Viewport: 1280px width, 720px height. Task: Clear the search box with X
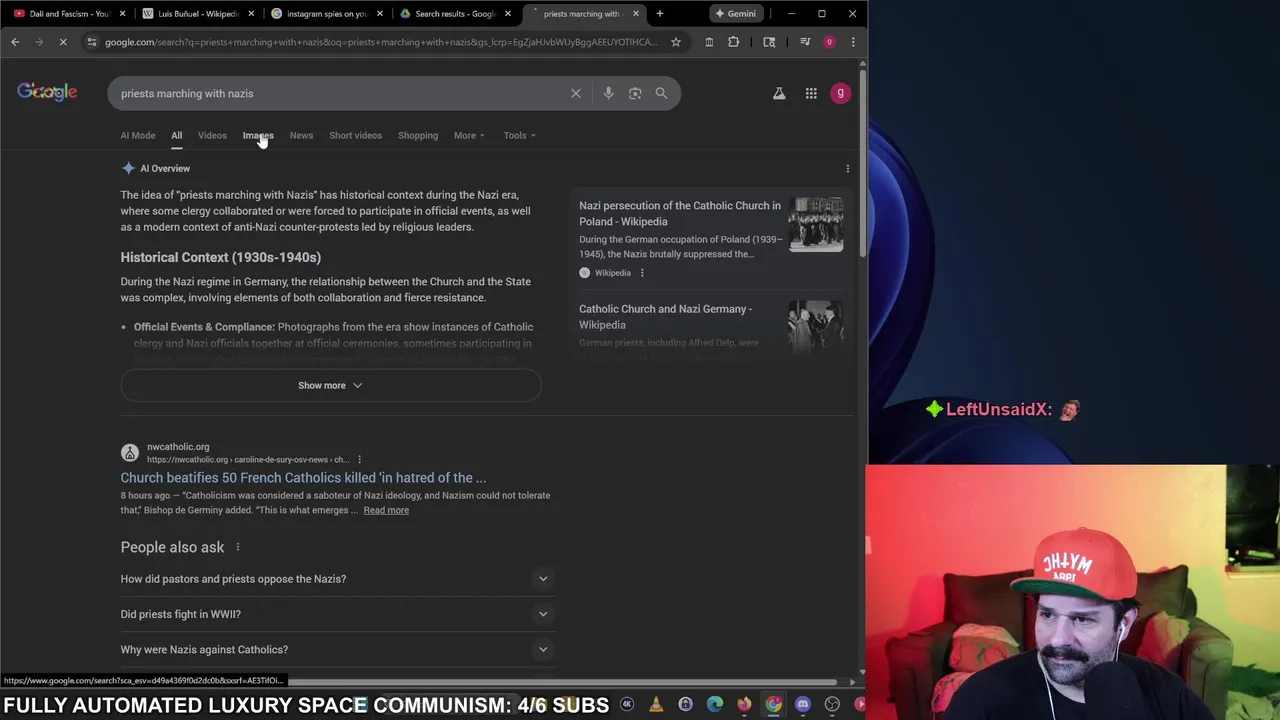[576, 93]
